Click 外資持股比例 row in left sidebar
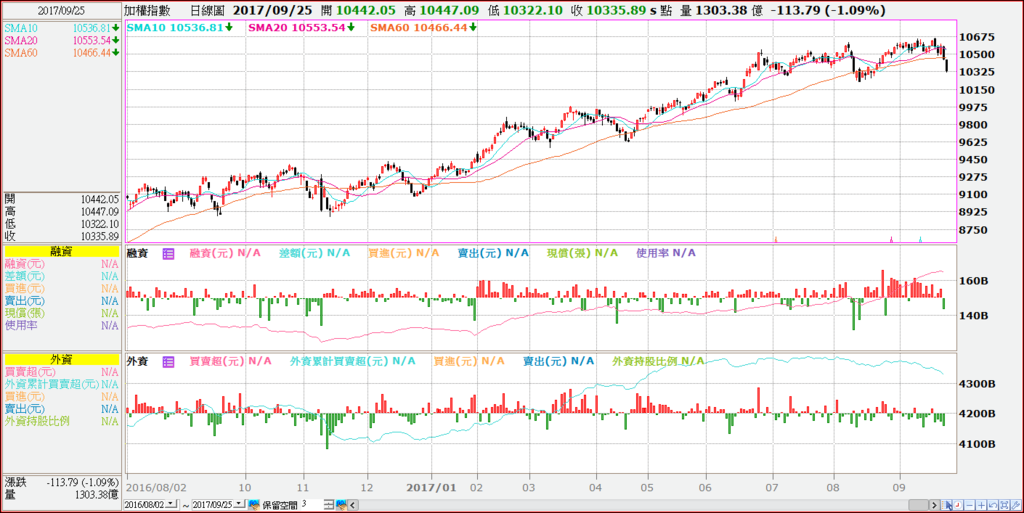This screenshot has height=513, width=1024. click(61, 422)
